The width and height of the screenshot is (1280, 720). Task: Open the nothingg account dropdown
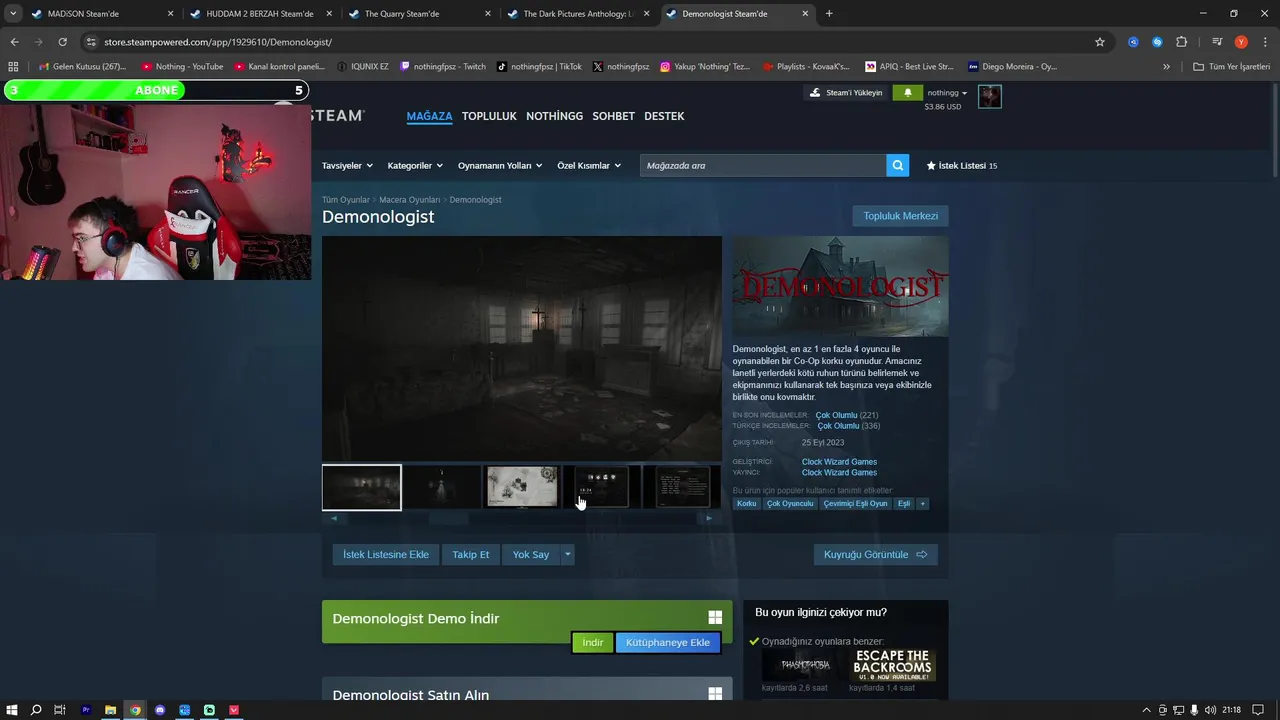tap(948, 93)
